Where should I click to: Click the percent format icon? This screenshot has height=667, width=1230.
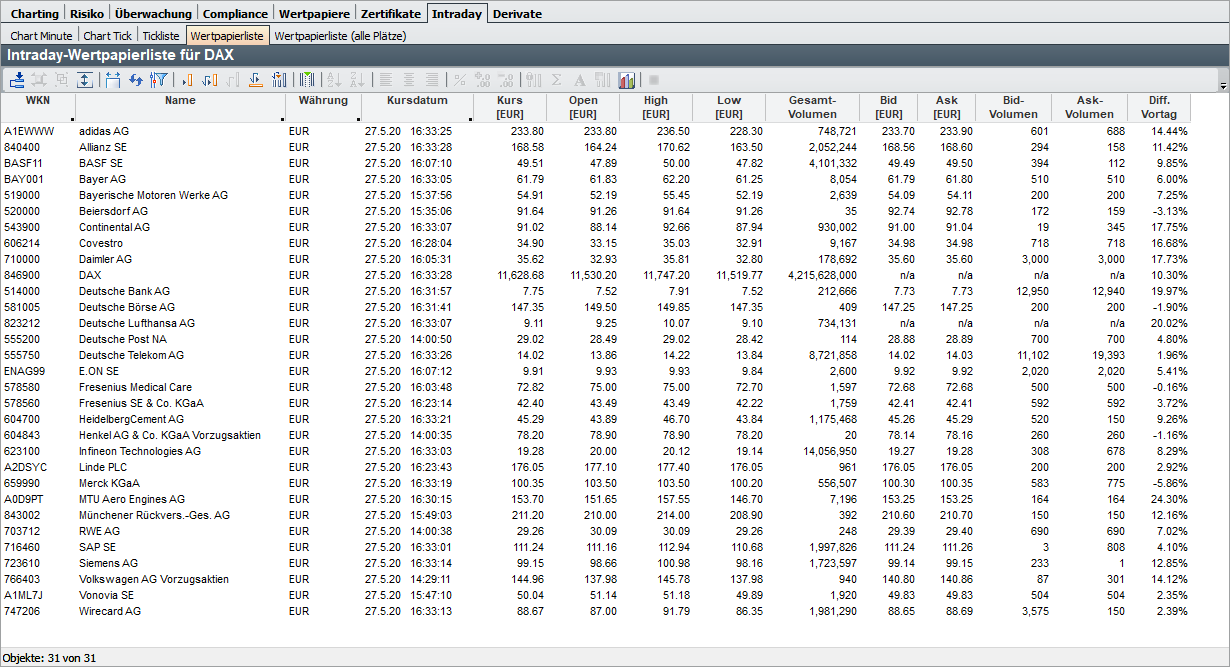(460, 80)
